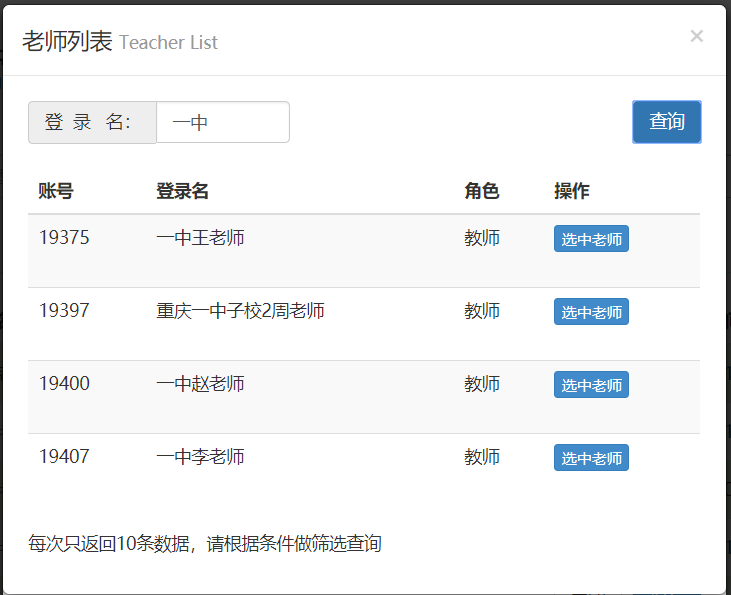Click the 登录名 column header
This screenshot has height=595, width=731.
tap(182, 191)
